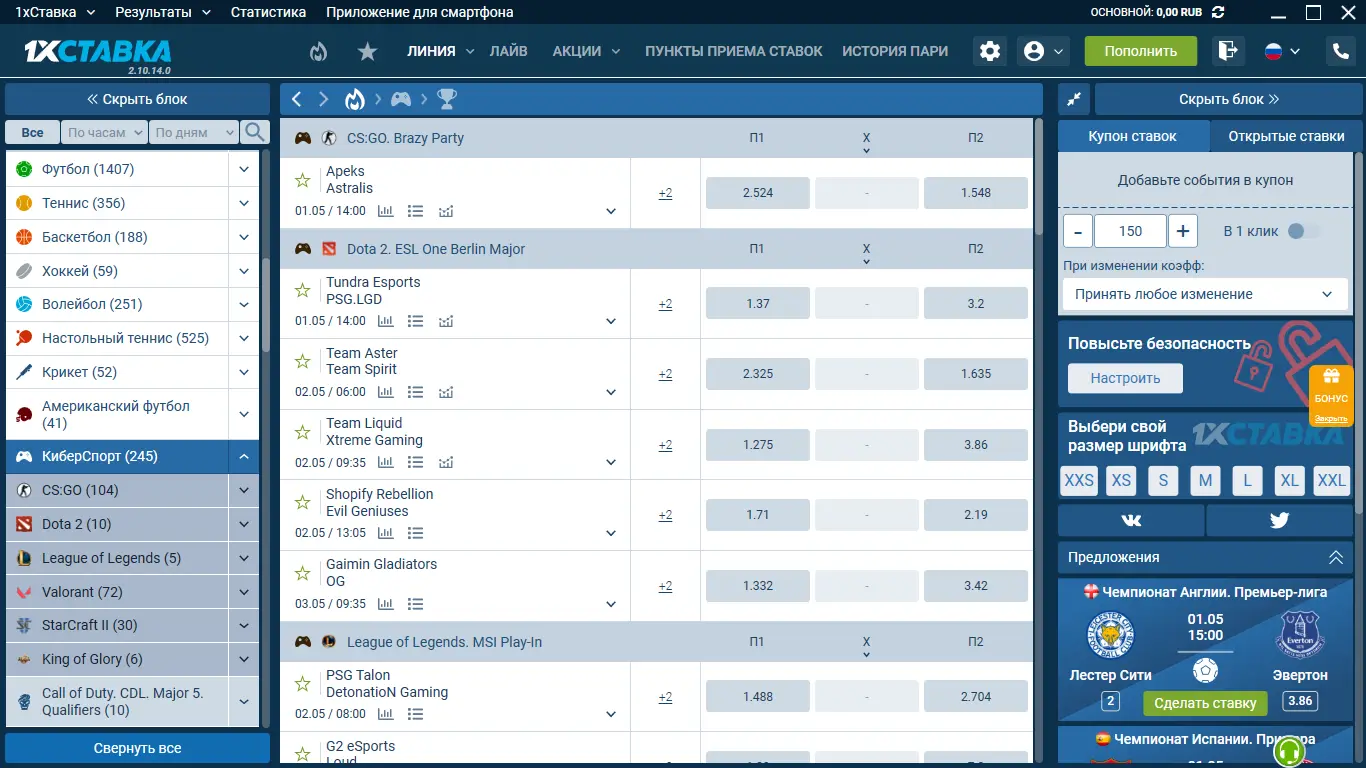This screenshot has width=1366, height=768.
Task: Click the bet amount input field
Action: pyautogui.click(x=1130, y=231)
